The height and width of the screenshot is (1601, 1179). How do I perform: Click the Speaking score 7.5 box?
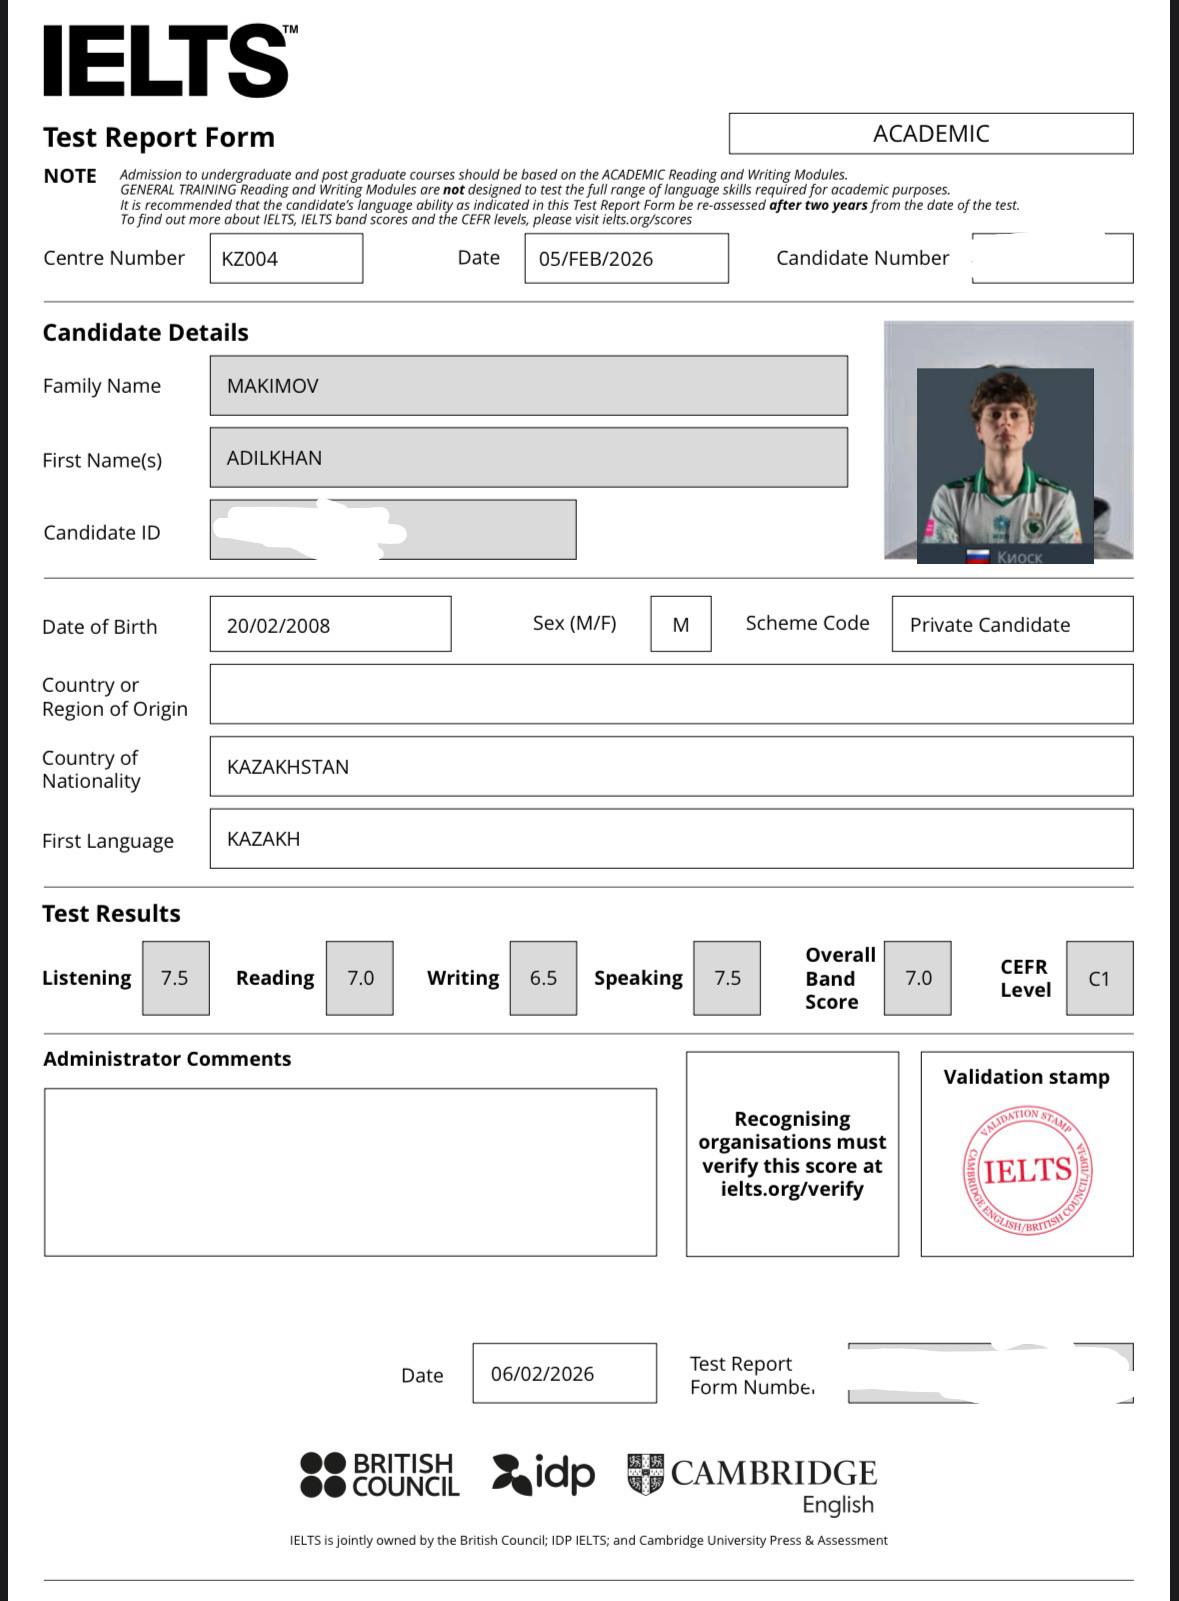tap(727, 978)
